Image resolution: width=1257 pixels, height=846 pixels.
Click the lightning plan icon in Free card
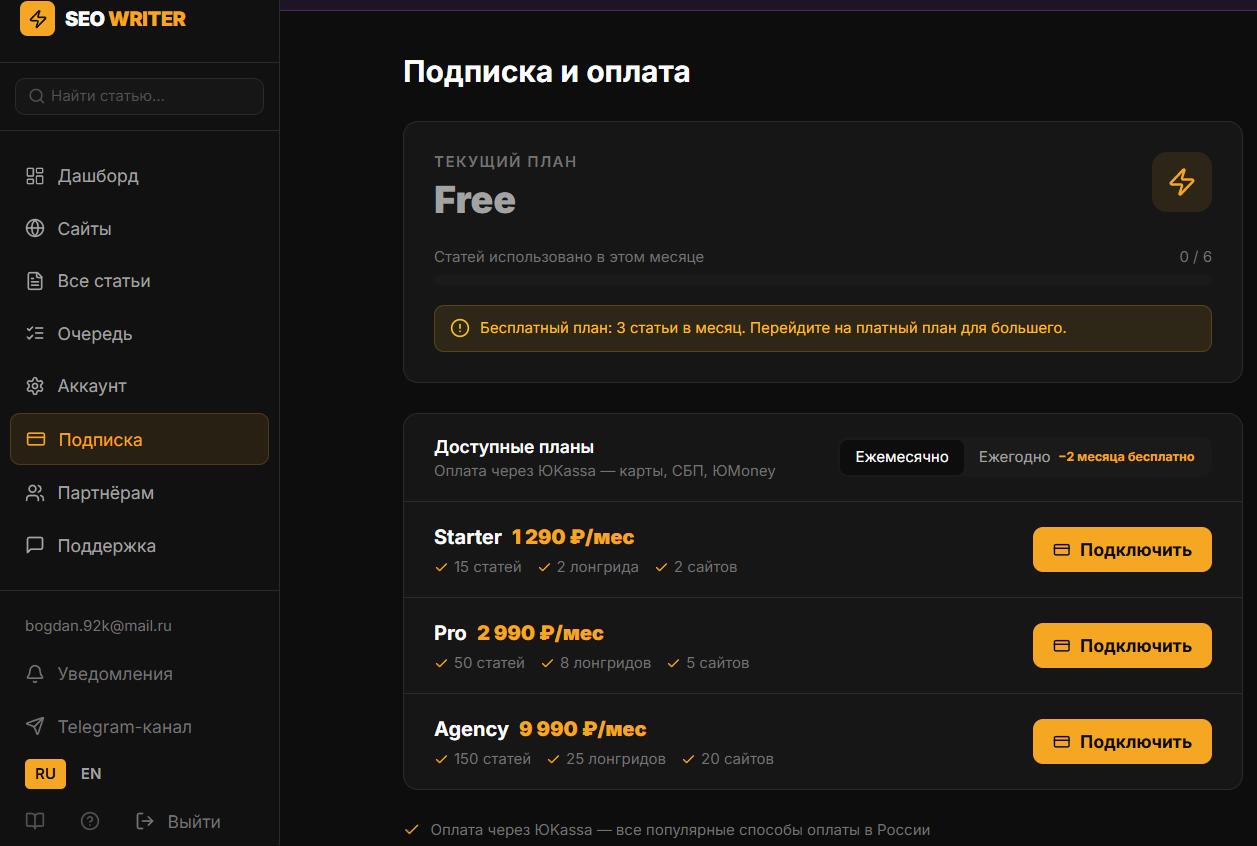pos(1181,182)
